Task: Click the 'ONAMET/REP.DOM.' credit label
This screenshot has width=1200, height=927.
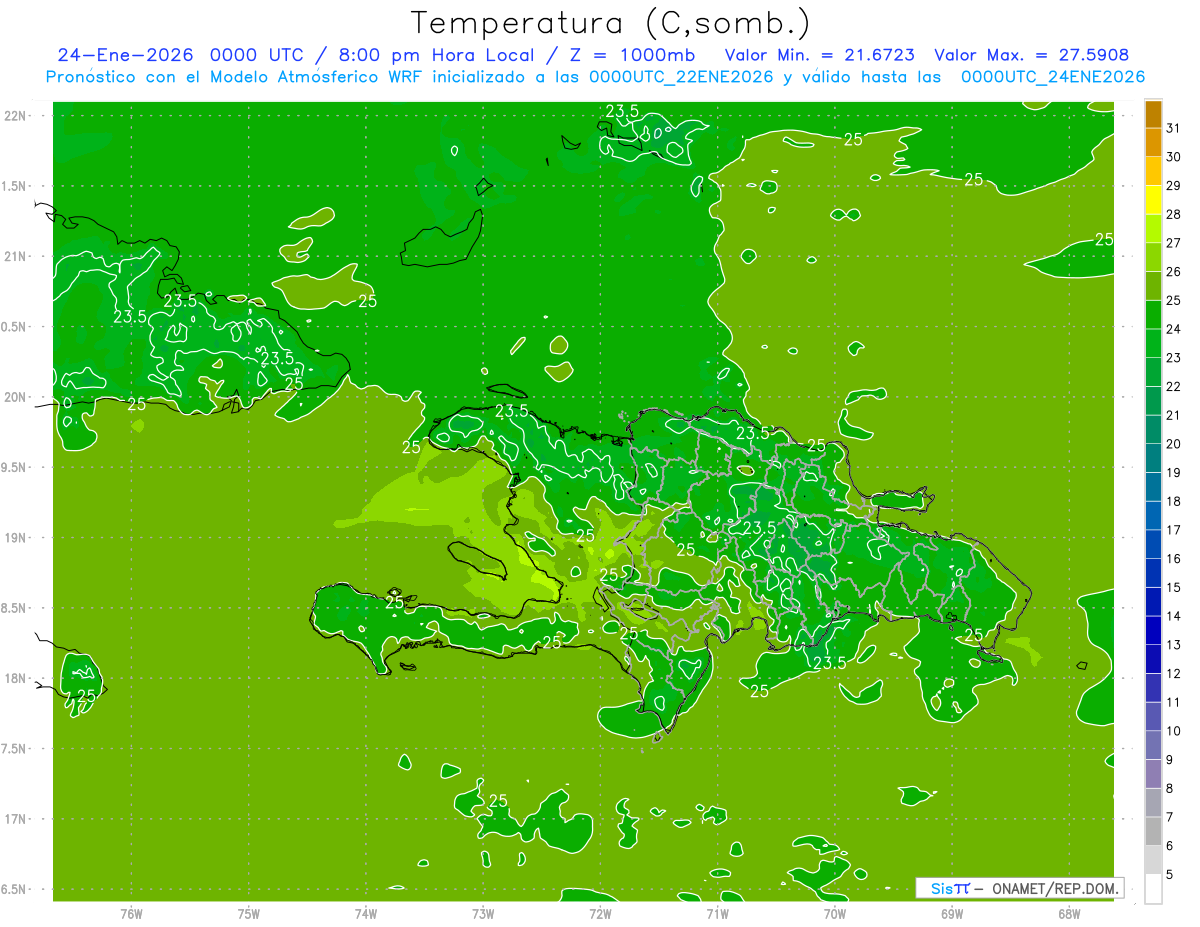Action: tap(1055, 888)
